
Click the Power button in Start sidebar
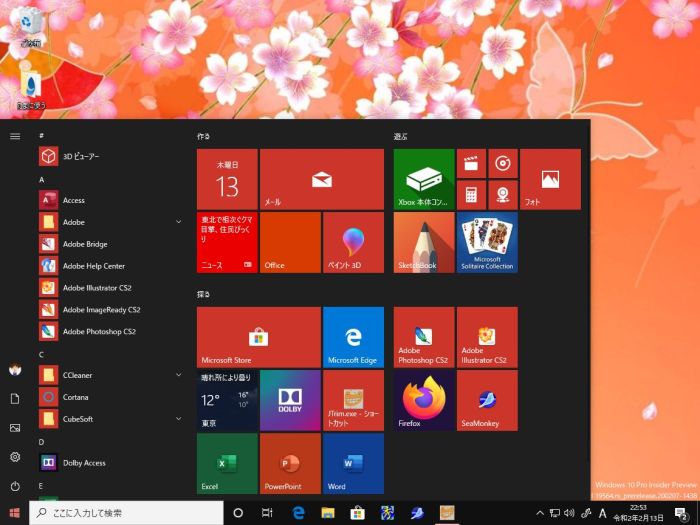[x=15, y=486]
